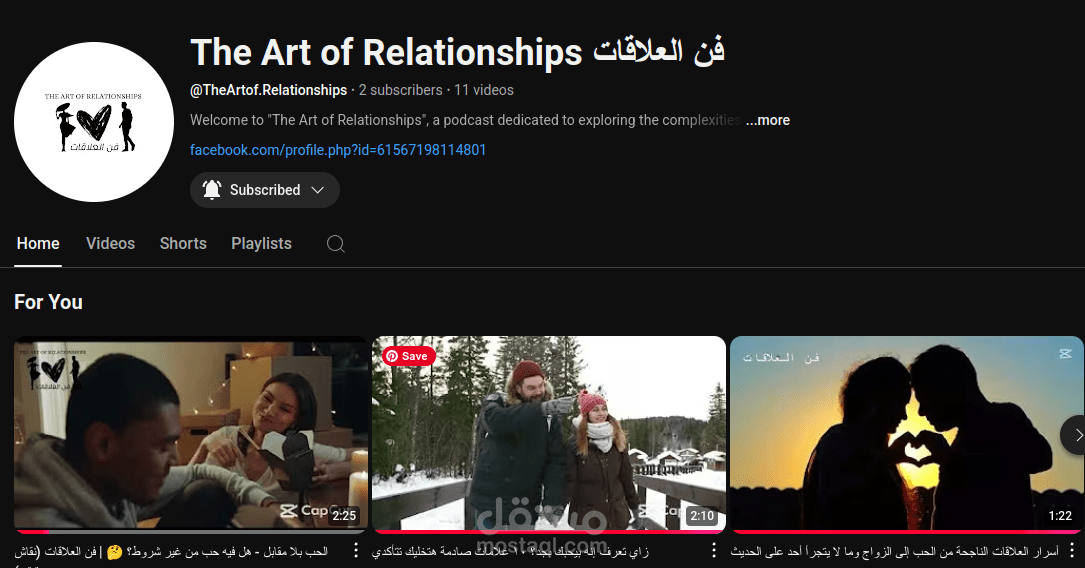1085x568 pixels.
Task: Click the red progress bar under first video
Action: (x=32, y=532)
